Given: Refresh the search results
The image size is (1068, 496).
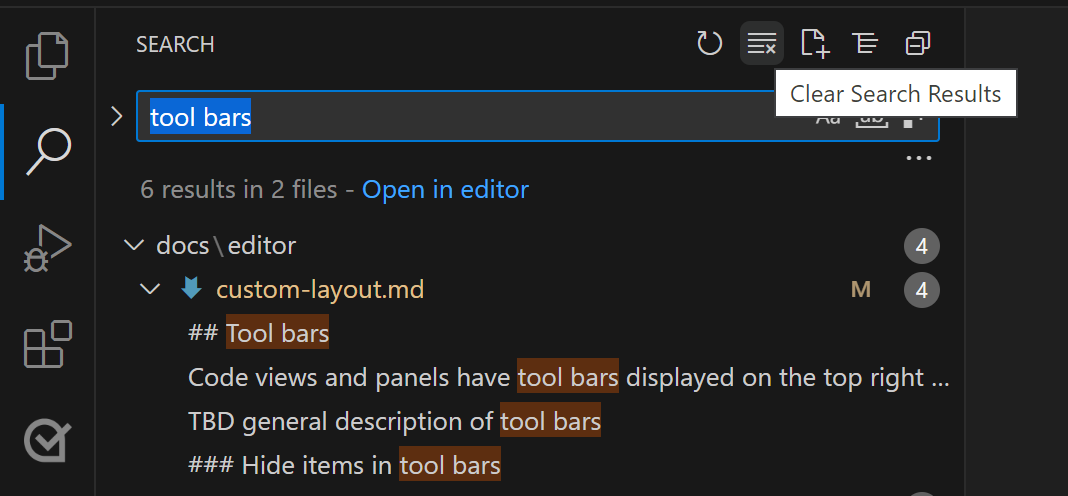Looking at the screenshot, I should tap(709, 44).
